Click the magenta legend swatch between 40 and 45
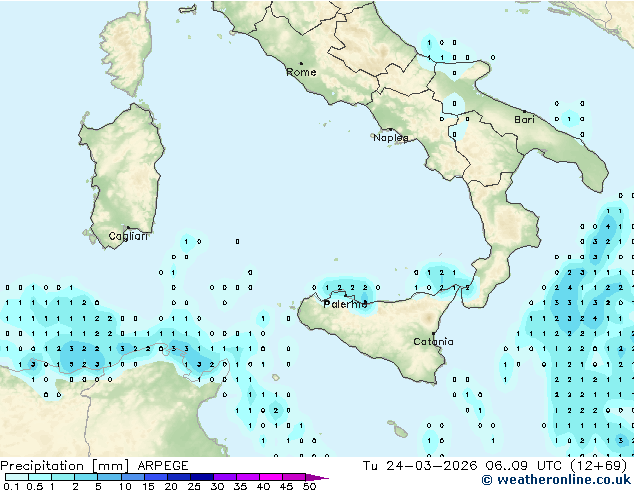 (x=271, y=477)
